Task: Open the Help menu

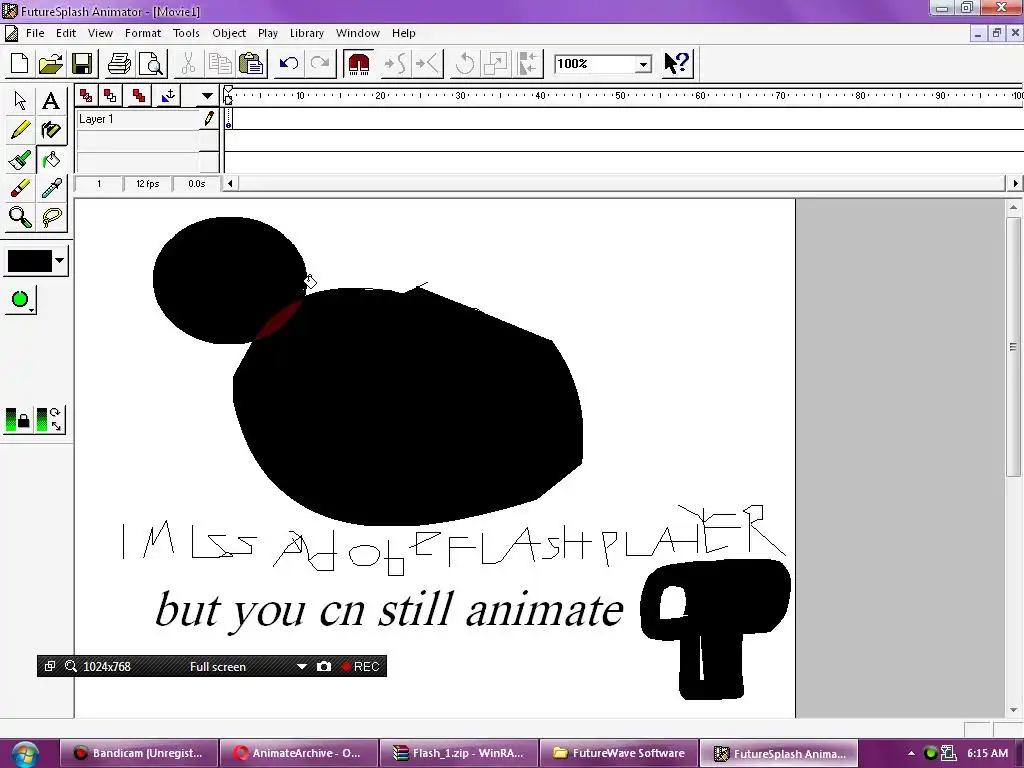Action: [x=404, y=33]
